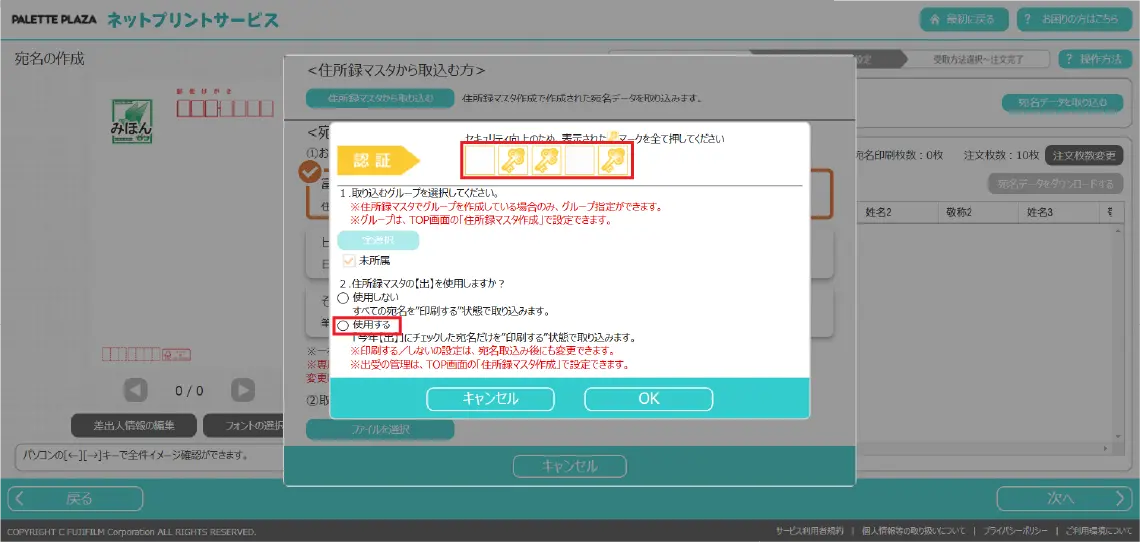Confirm with the OK button
Viewport: 1140px width, 542px height.
649,399
